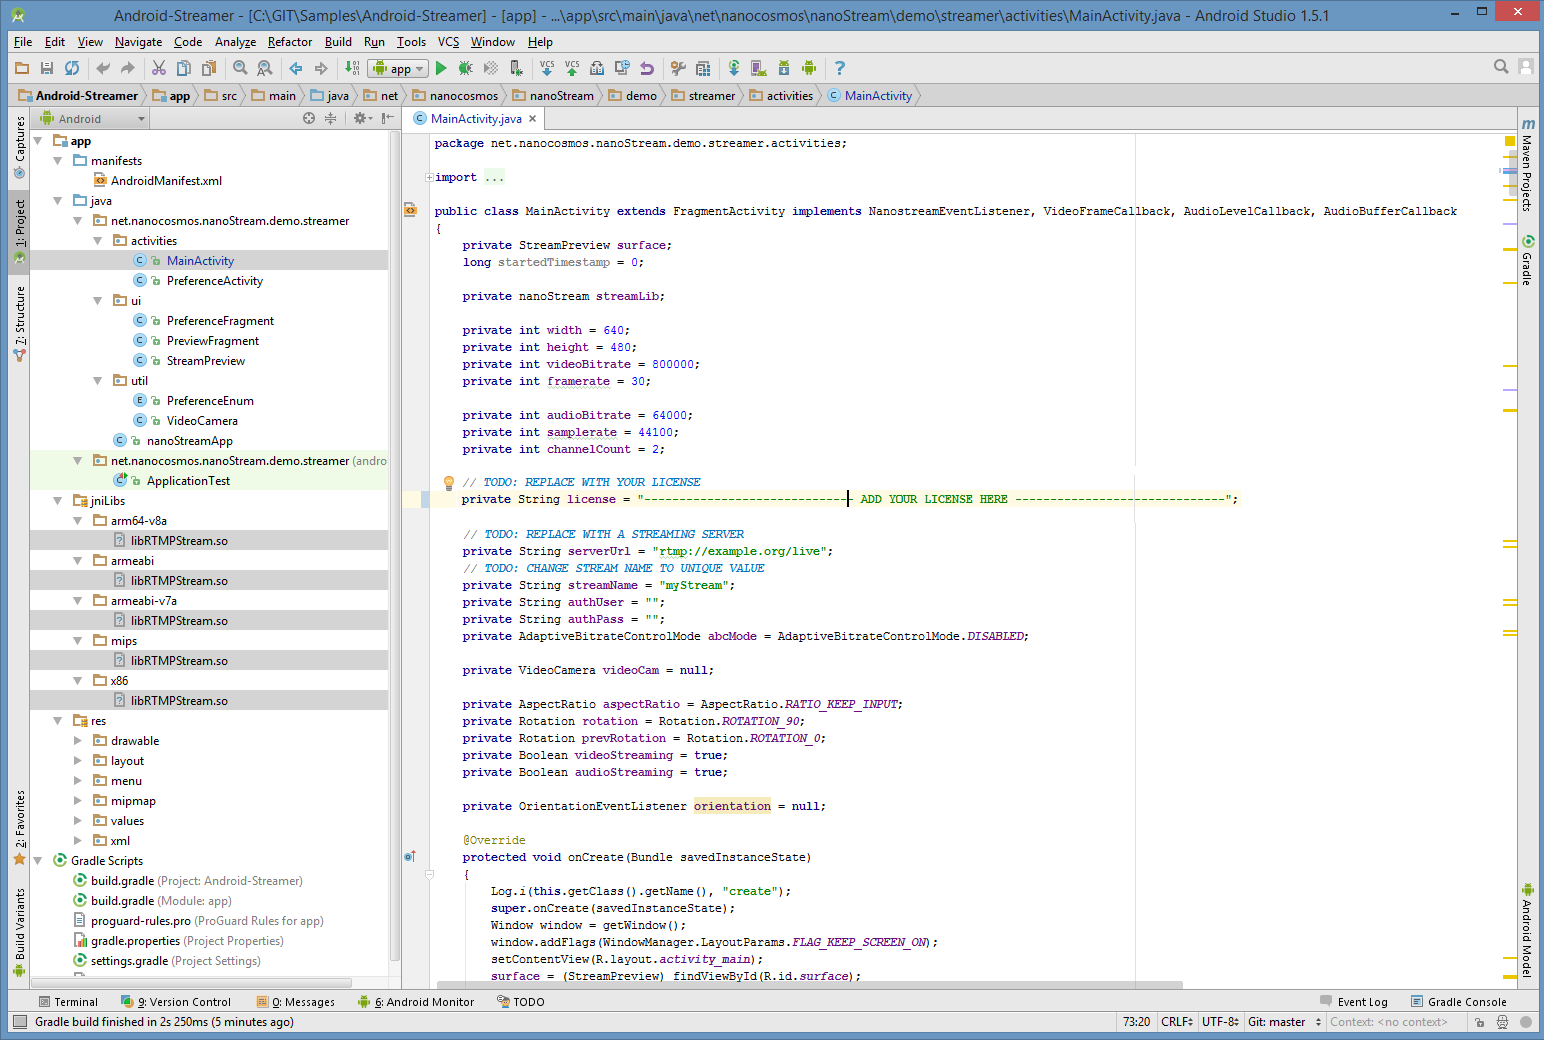Open the VCS menu
This screenshot has height=1040, width=1544.
coord(448,42)
